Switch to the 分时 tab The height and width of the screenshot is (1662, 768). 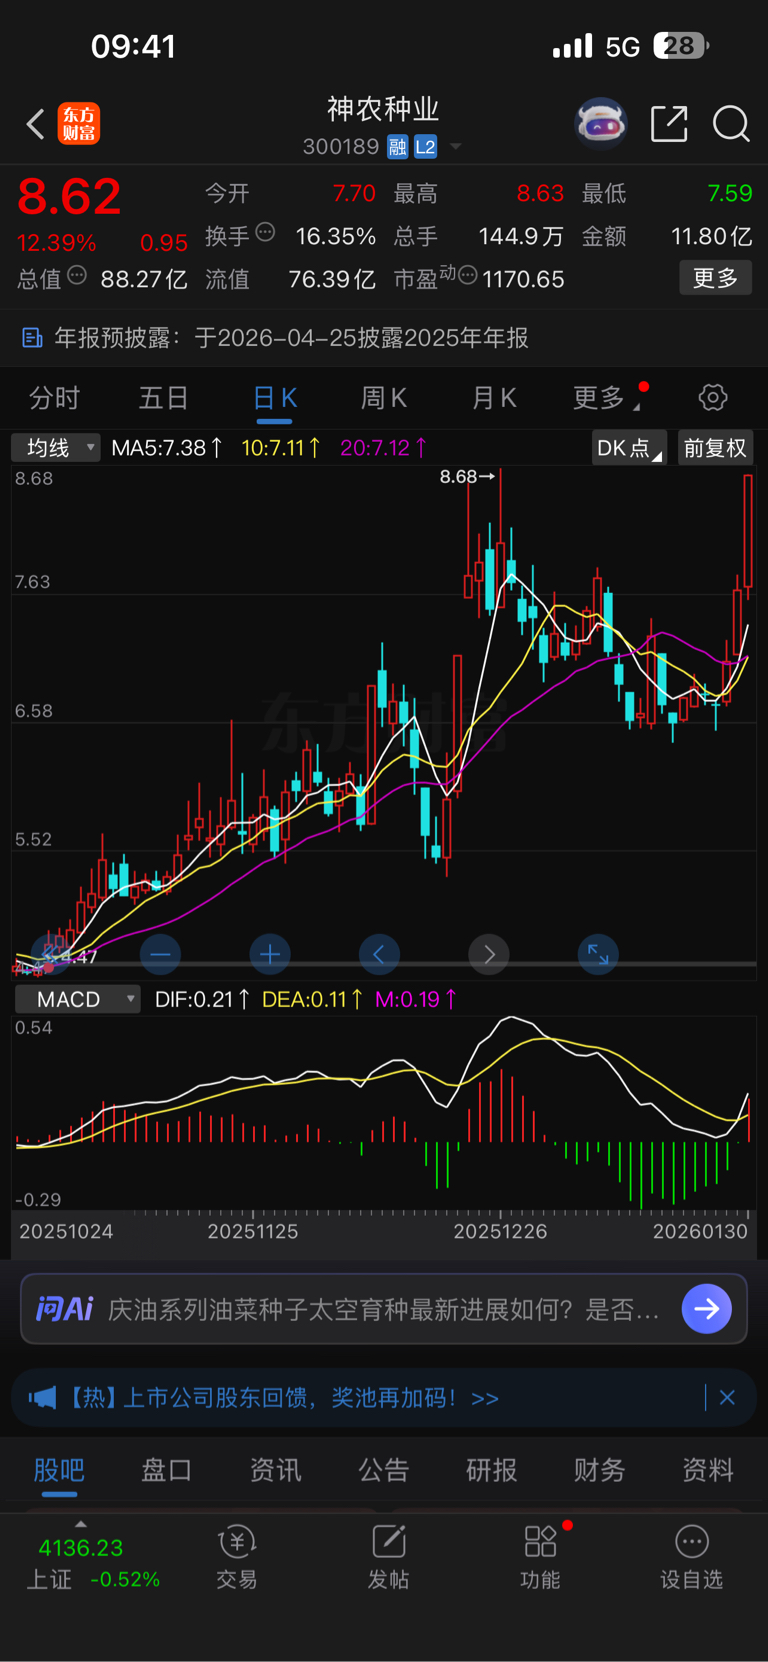tap(54, 398)
